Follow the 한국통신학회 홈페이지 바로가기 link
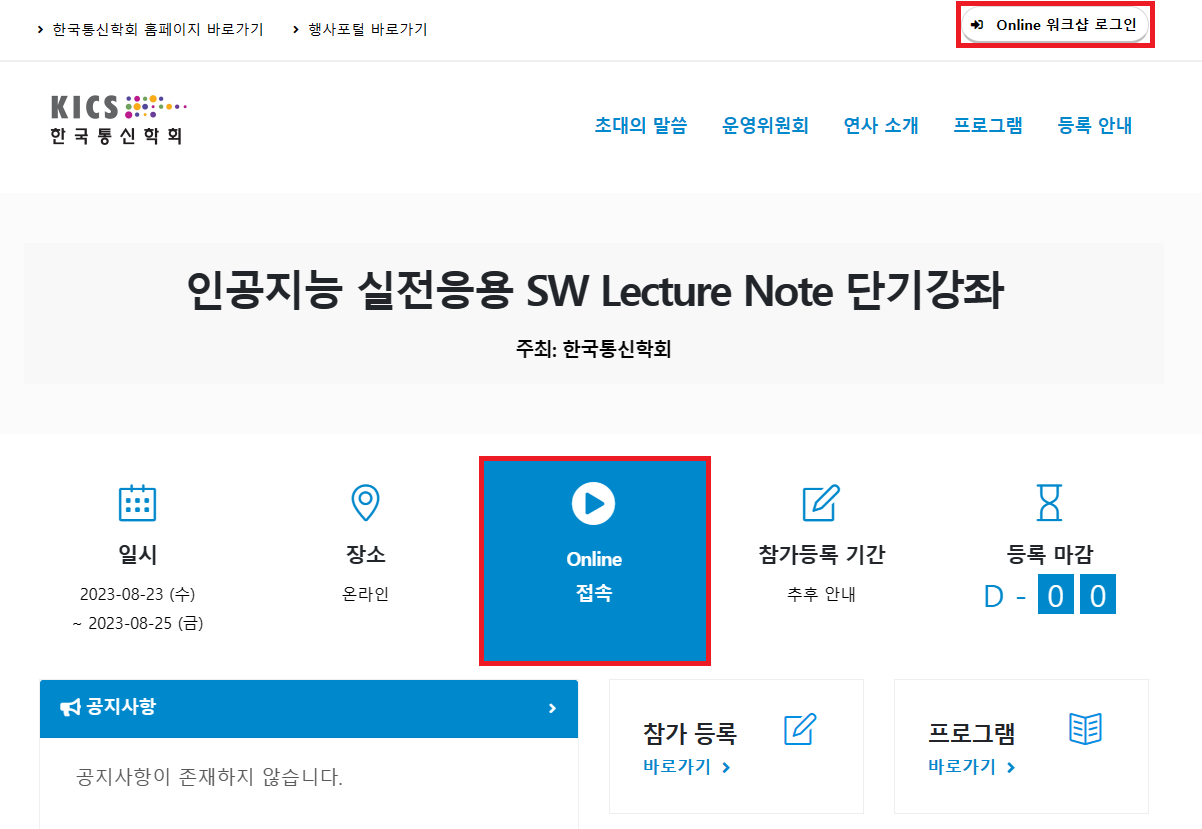This screenshot has width=1202, height=829. point(157,30)
